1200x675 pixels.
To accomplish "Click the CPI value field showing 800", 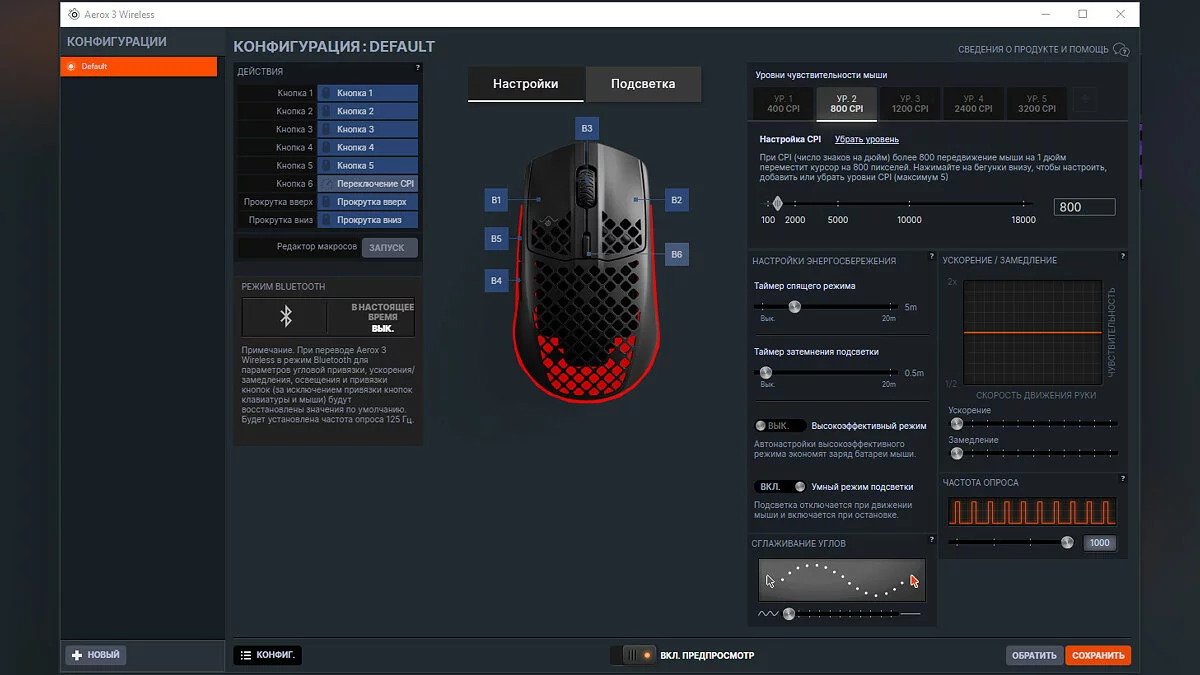I will (1084, 207).
